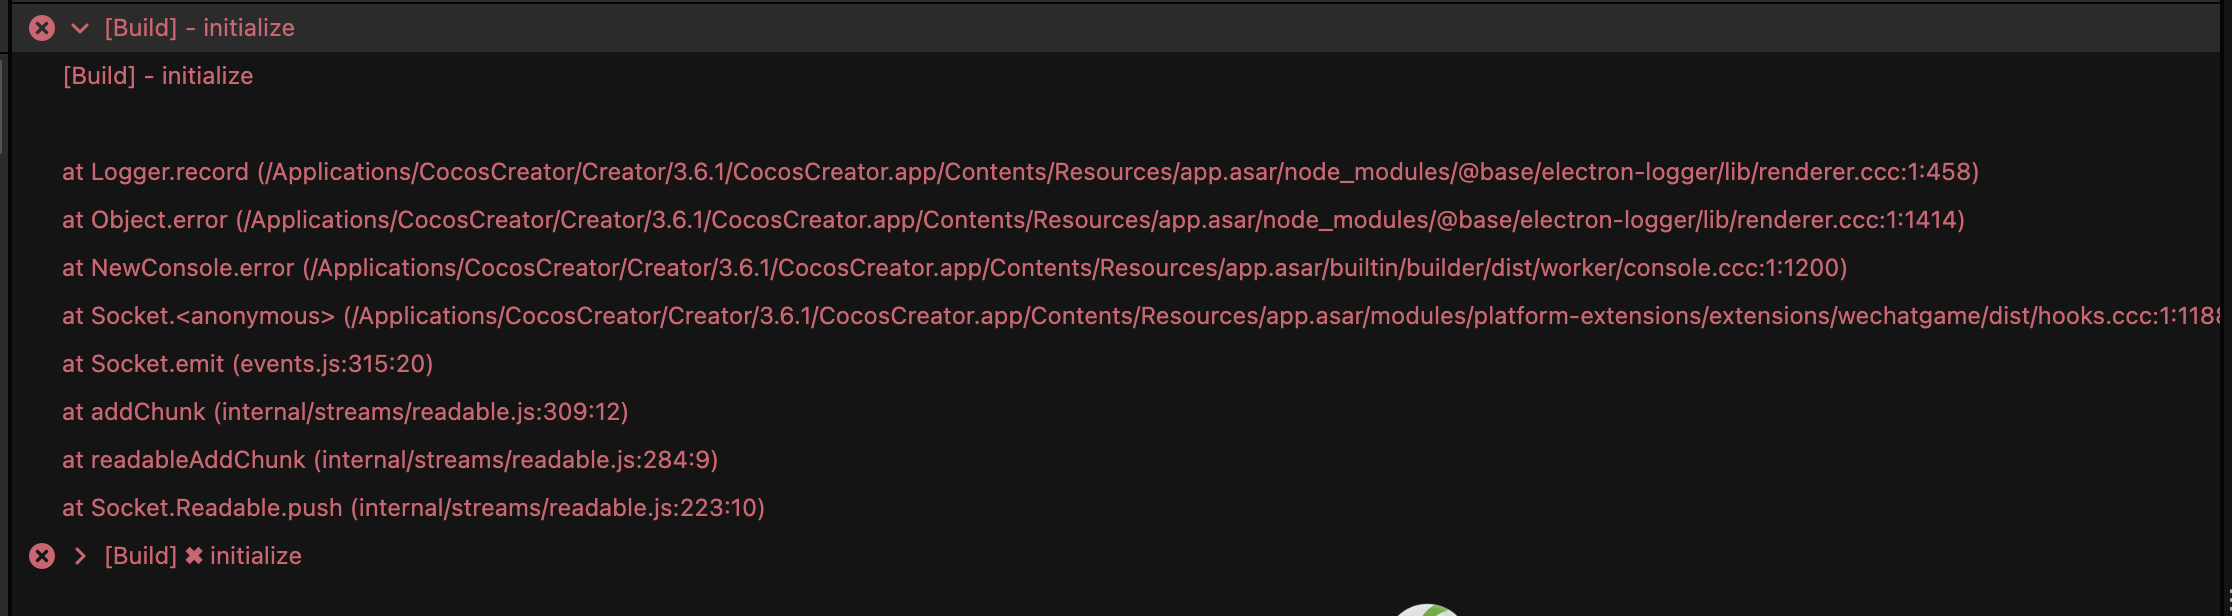
Task: Click the 'at Socket.<anonymous>' stack trace line
Action: (x=198, y=316)
